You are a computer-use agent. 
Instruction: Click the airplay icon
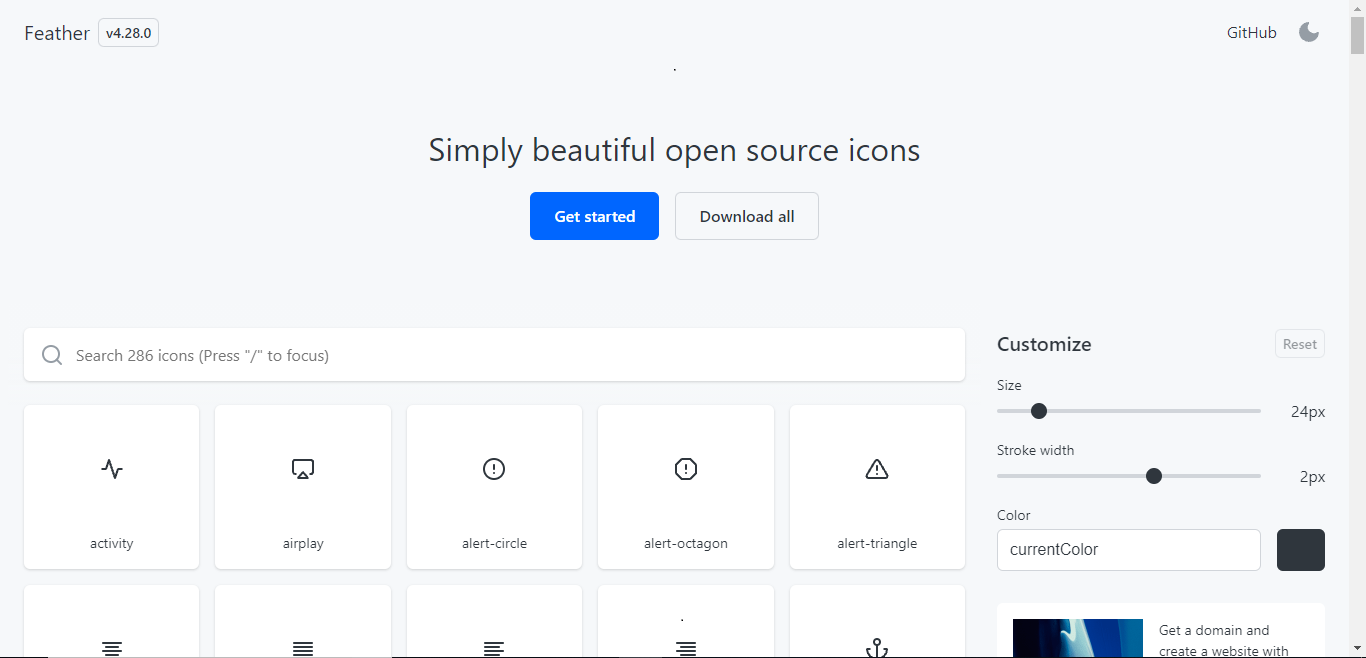pyautogui.click(x=303, y=487)
